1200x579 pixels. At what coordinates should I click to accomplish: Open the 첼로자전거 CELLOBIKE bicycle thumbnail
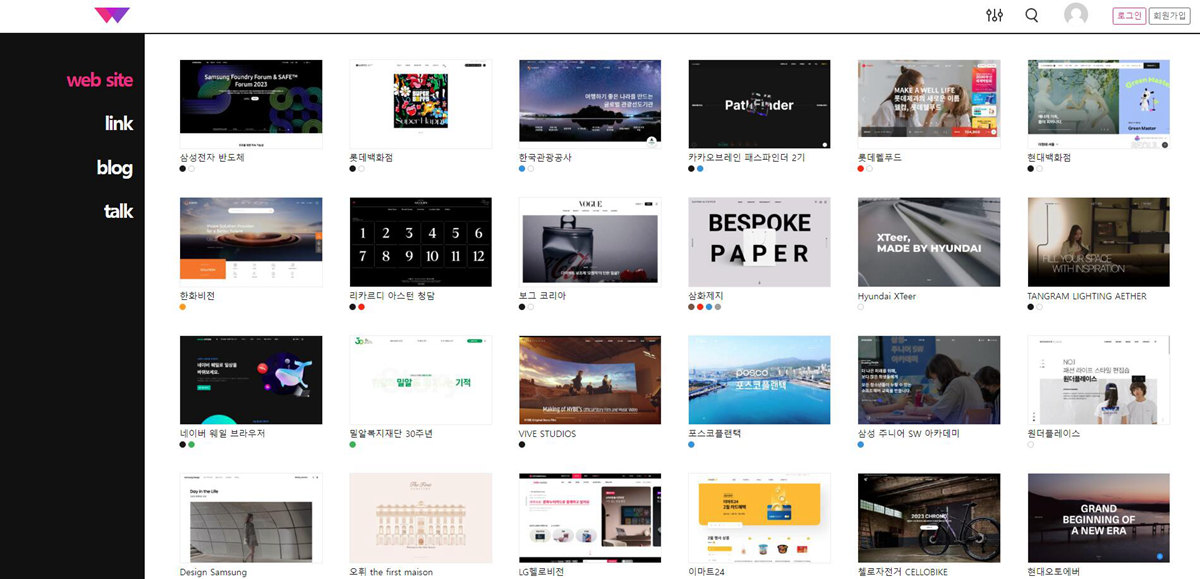click(x=929, y=518)
